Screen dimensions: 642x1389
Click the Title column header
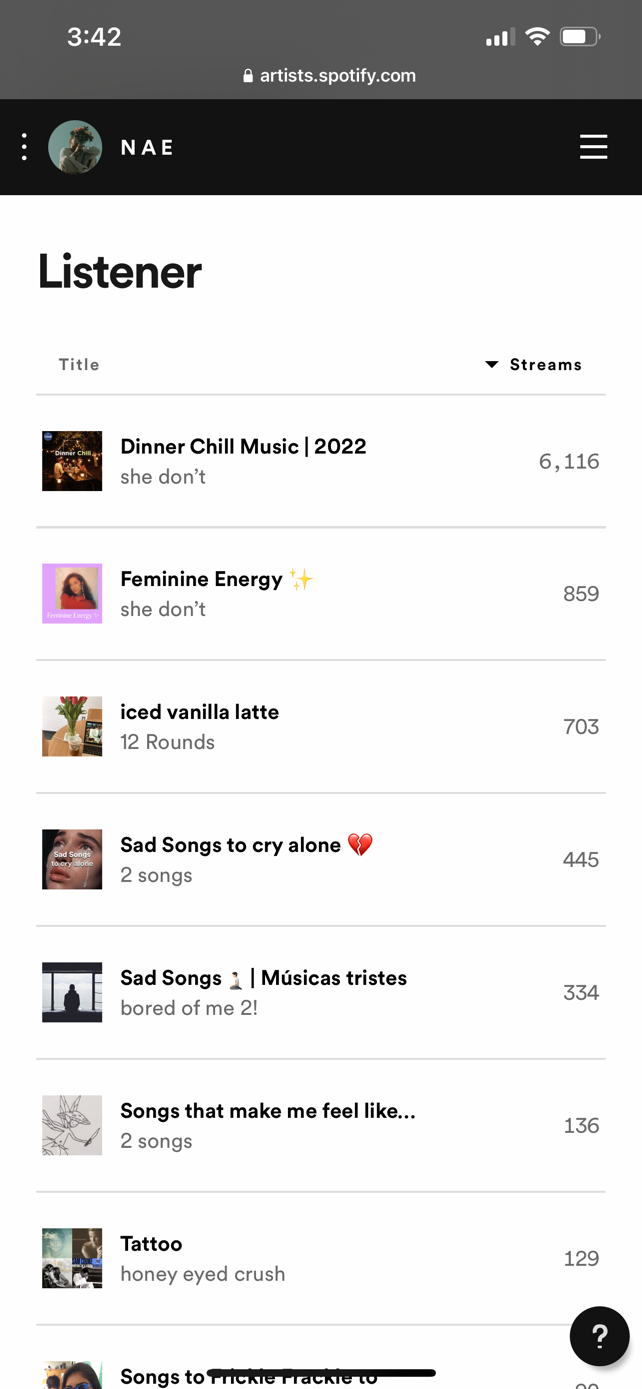[x=79, y=365]
